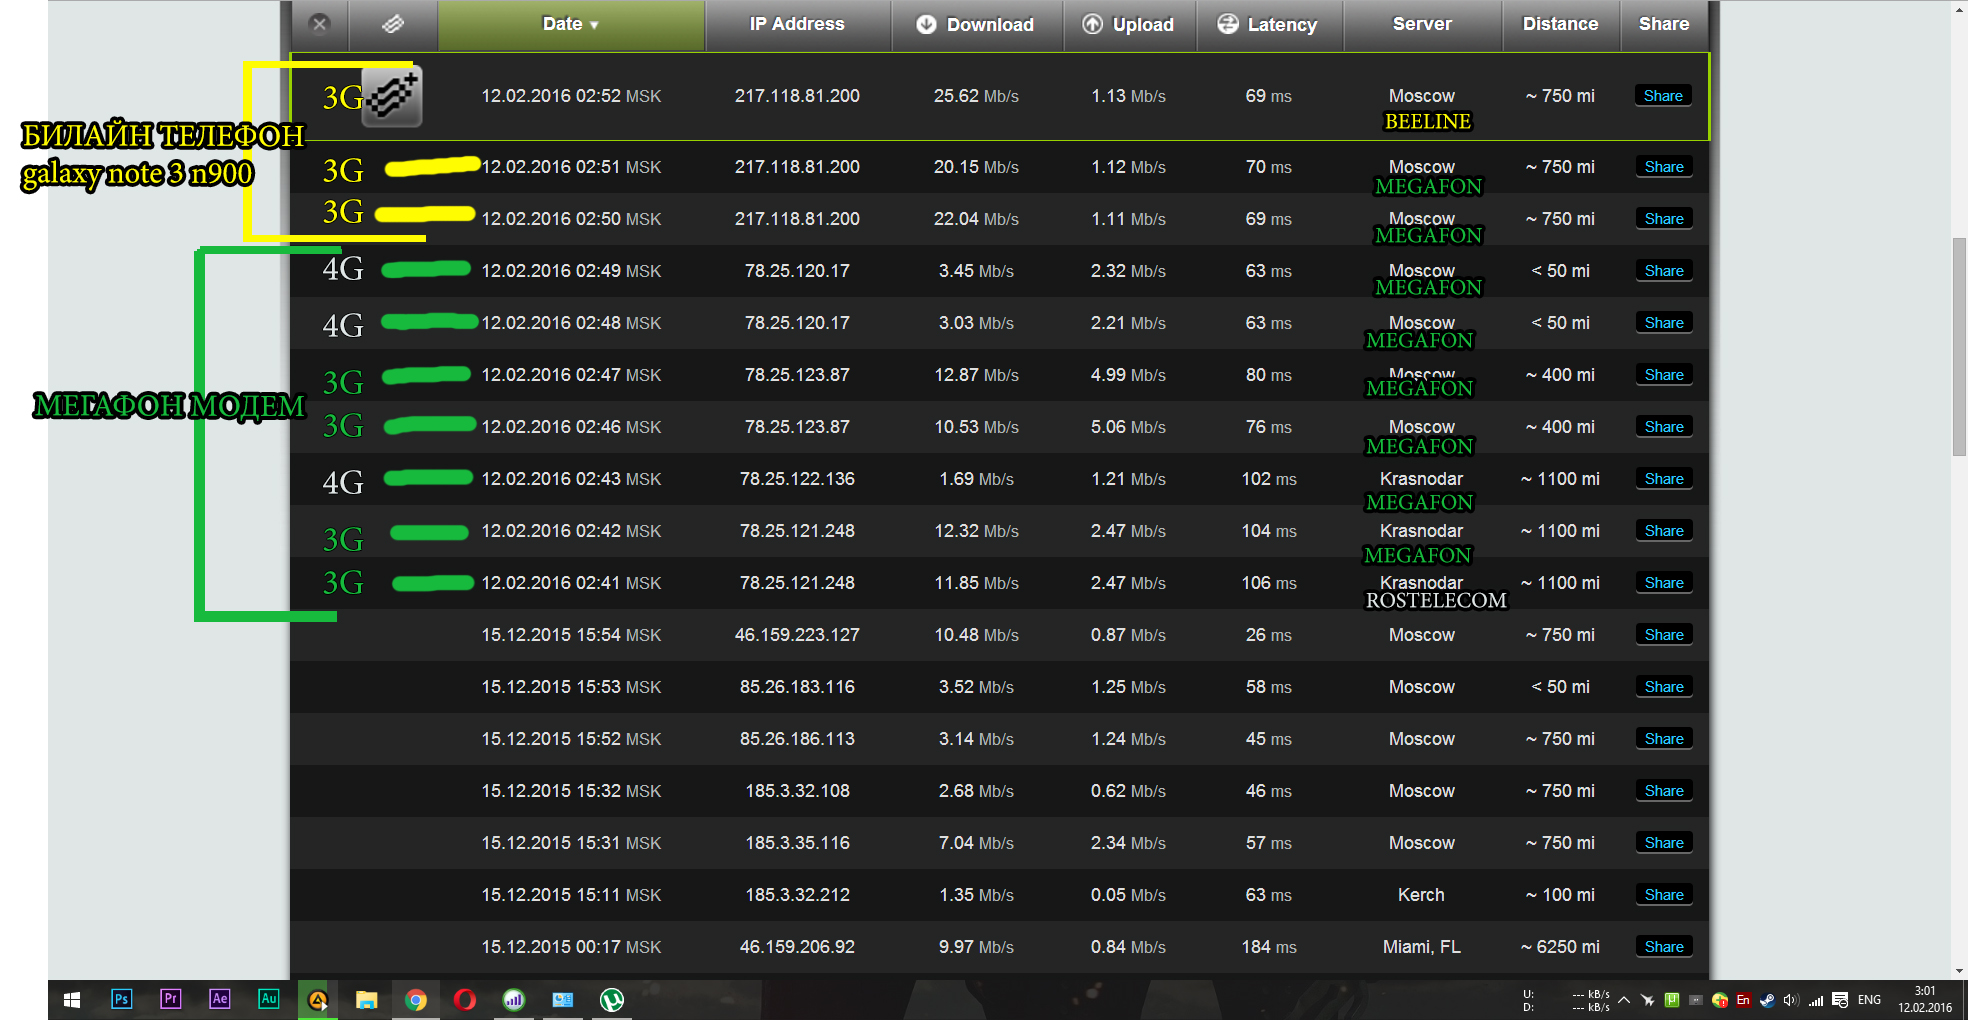Open the clock showing 3:01 12.02.2016
The image size is (1968, 1020).
point(1925,1000)
